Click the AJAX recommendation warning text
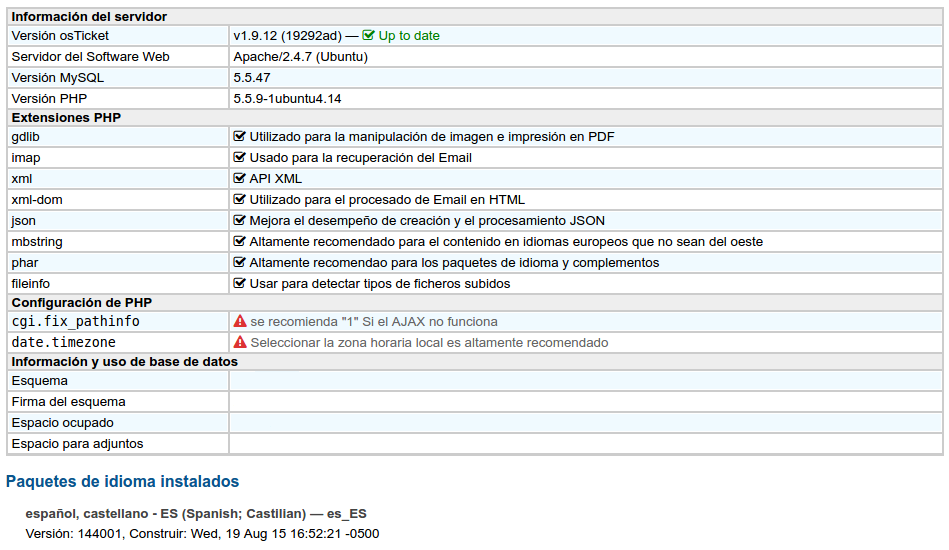 tap(374, 321)
